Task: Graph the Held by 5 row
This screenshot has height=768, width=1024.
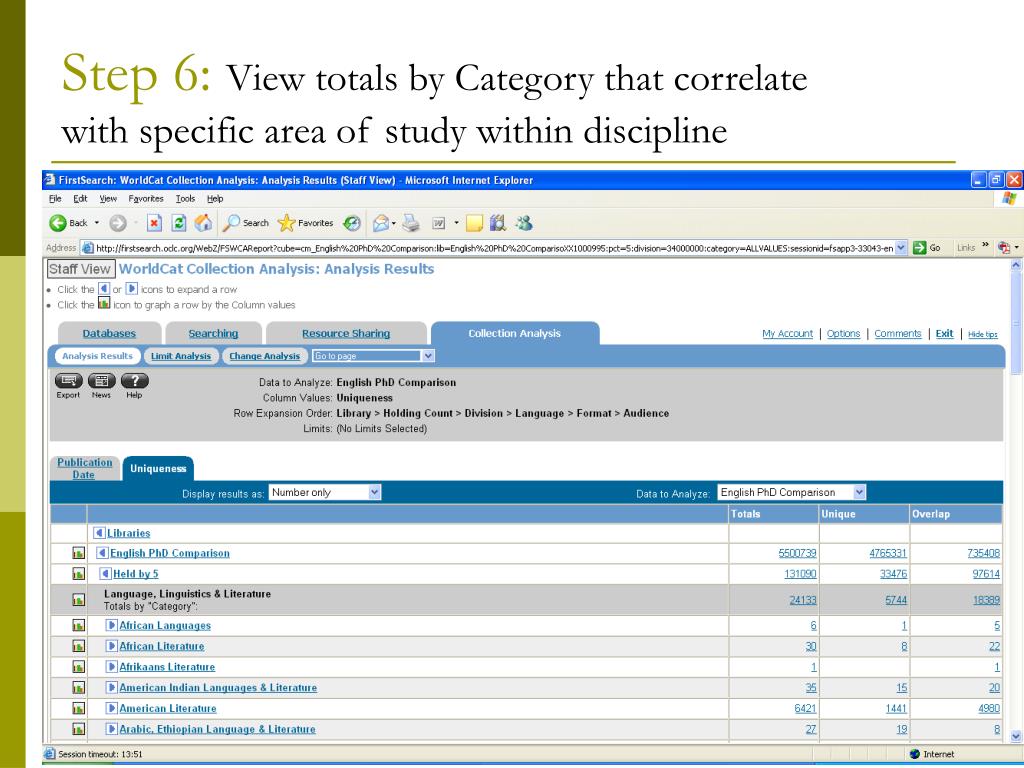Action: tap(78, 574)
